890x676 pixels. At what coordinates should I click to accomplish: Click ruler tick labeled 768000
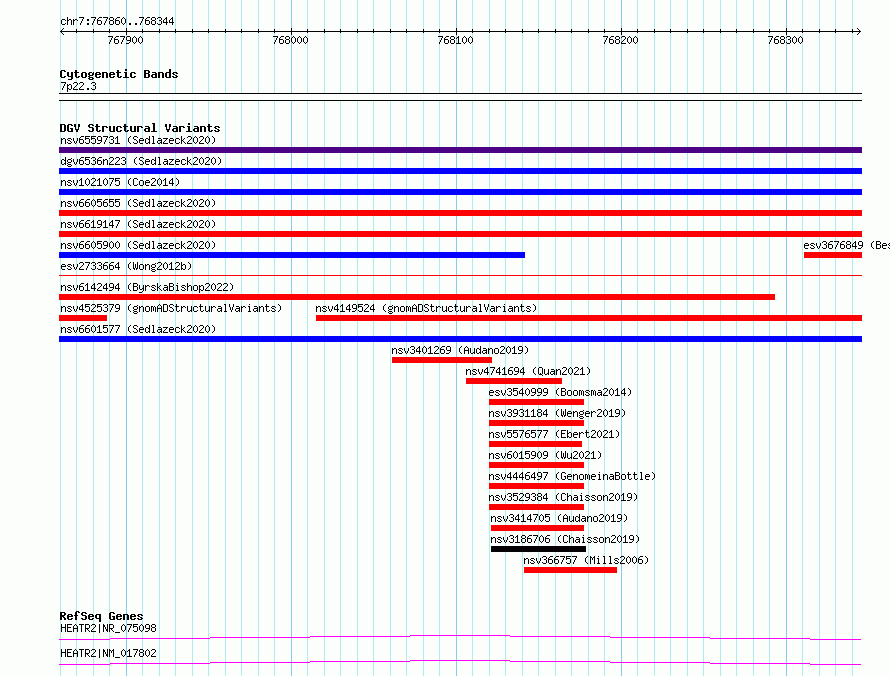[291, 40]
